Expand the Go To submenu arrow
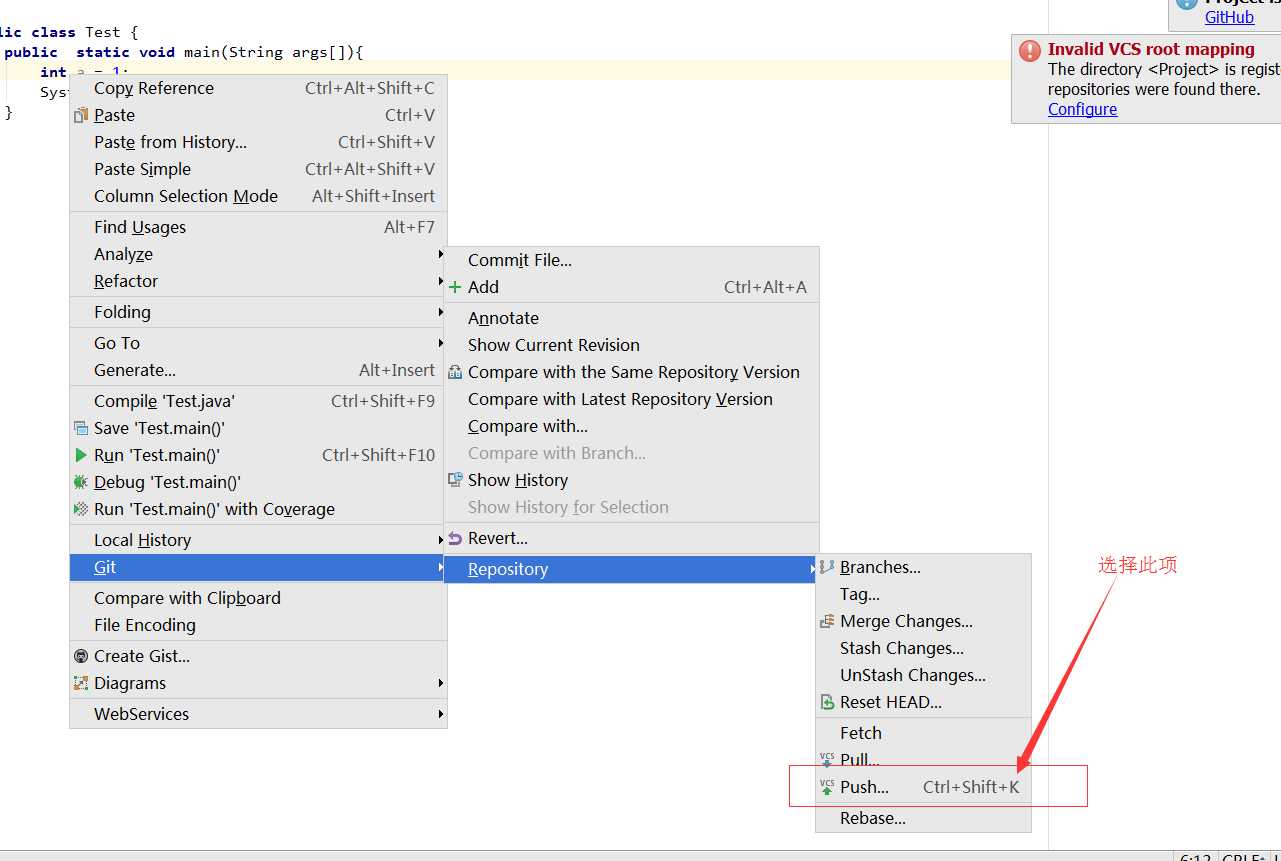This screenshot has width=1281, height=861. (440, 343)
